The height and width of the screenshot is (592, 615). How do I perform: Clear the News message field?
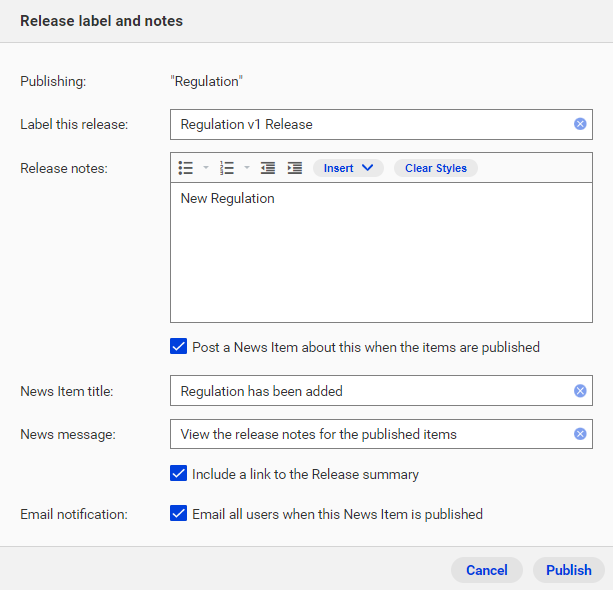580,435
